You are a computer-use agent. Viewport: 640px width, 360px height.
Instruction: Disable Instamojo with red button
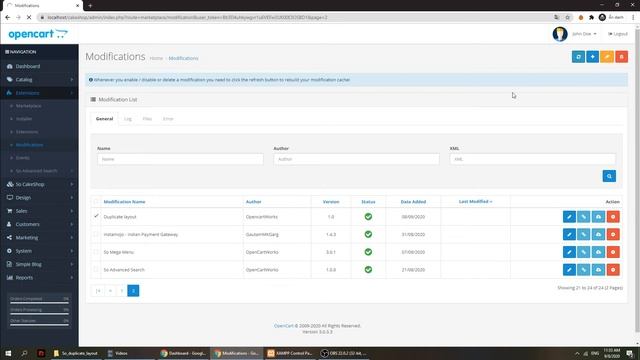613,234
